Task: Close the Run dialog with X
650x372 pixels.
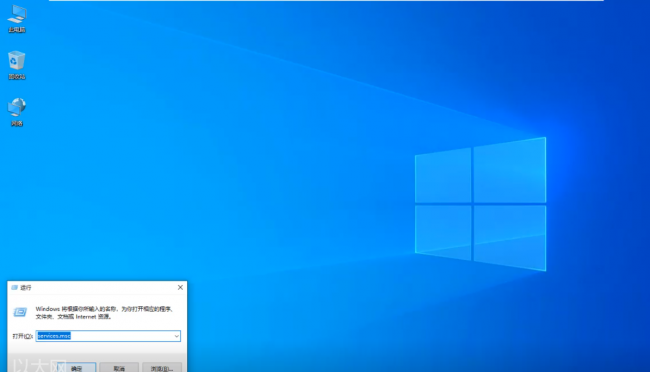Action: click(180, 287)
